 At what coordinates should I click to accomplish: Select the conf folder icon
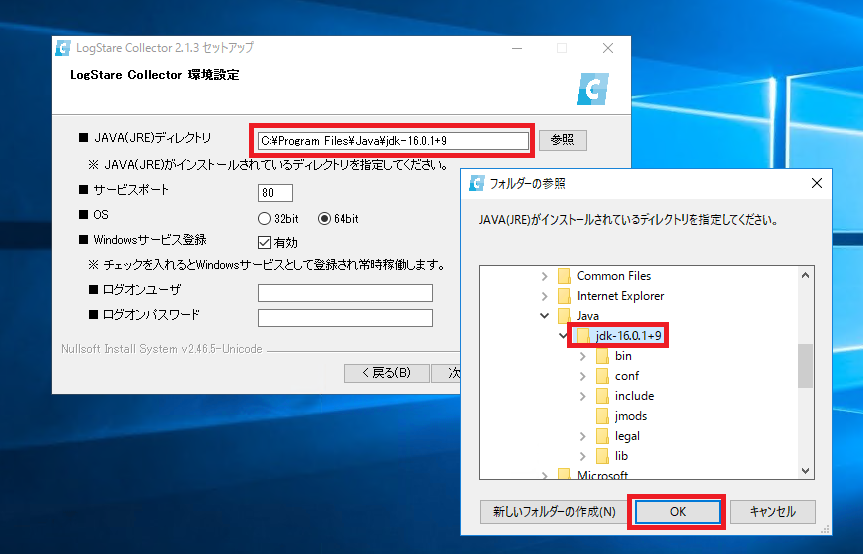603,376
